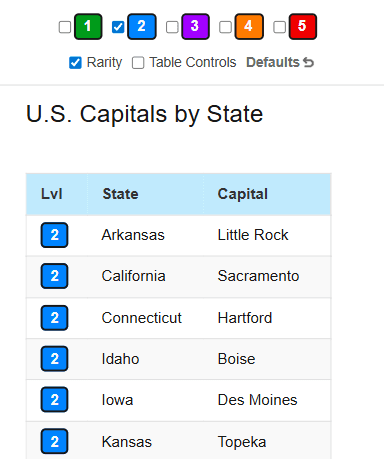
Task: Click the blue level 2 badge in filters
Action: (142, 26)
